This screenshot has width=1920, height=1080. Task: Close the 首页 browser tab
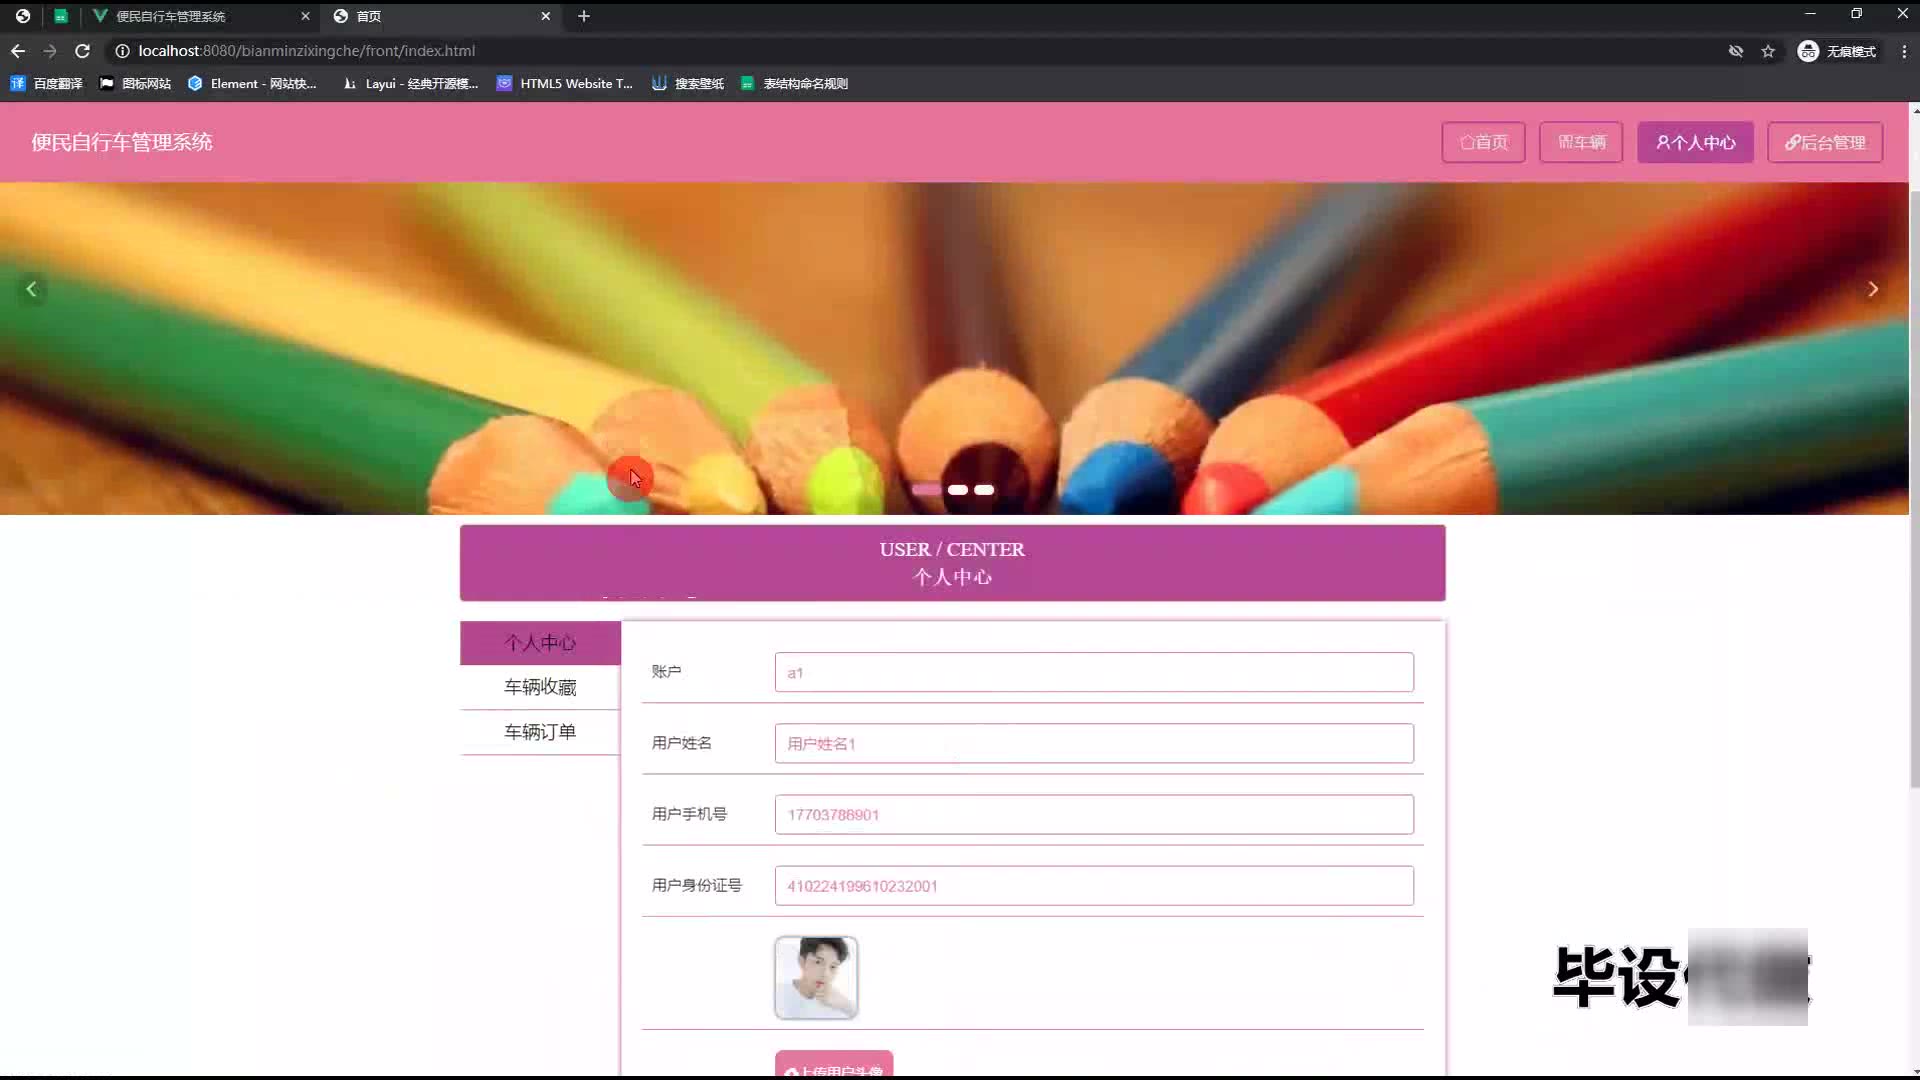click(x=545, y=16)
